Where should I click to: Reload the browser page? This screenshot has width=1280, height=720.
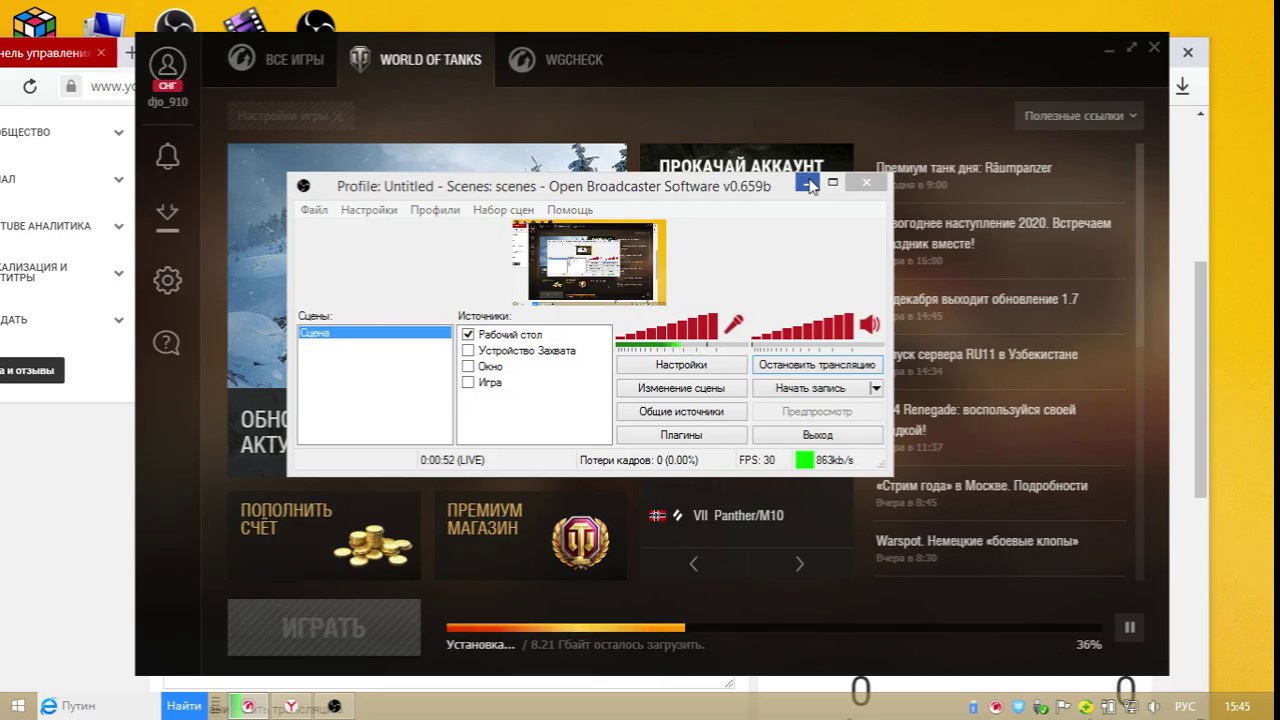click(x=30, y=87)
